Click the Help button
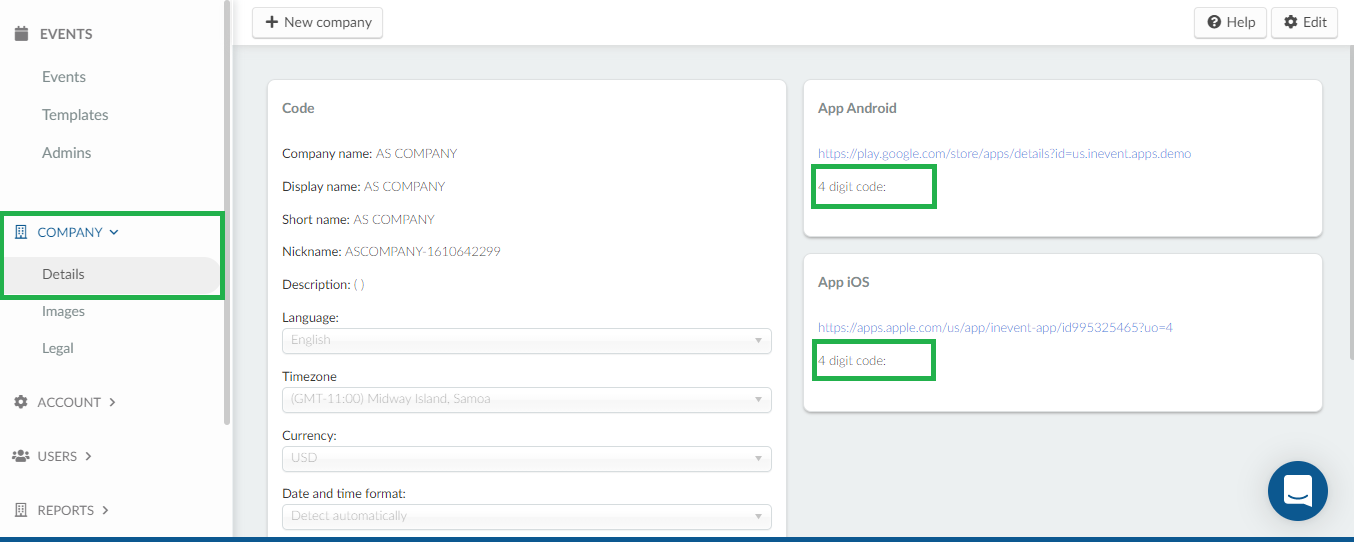 (1231, 22)
